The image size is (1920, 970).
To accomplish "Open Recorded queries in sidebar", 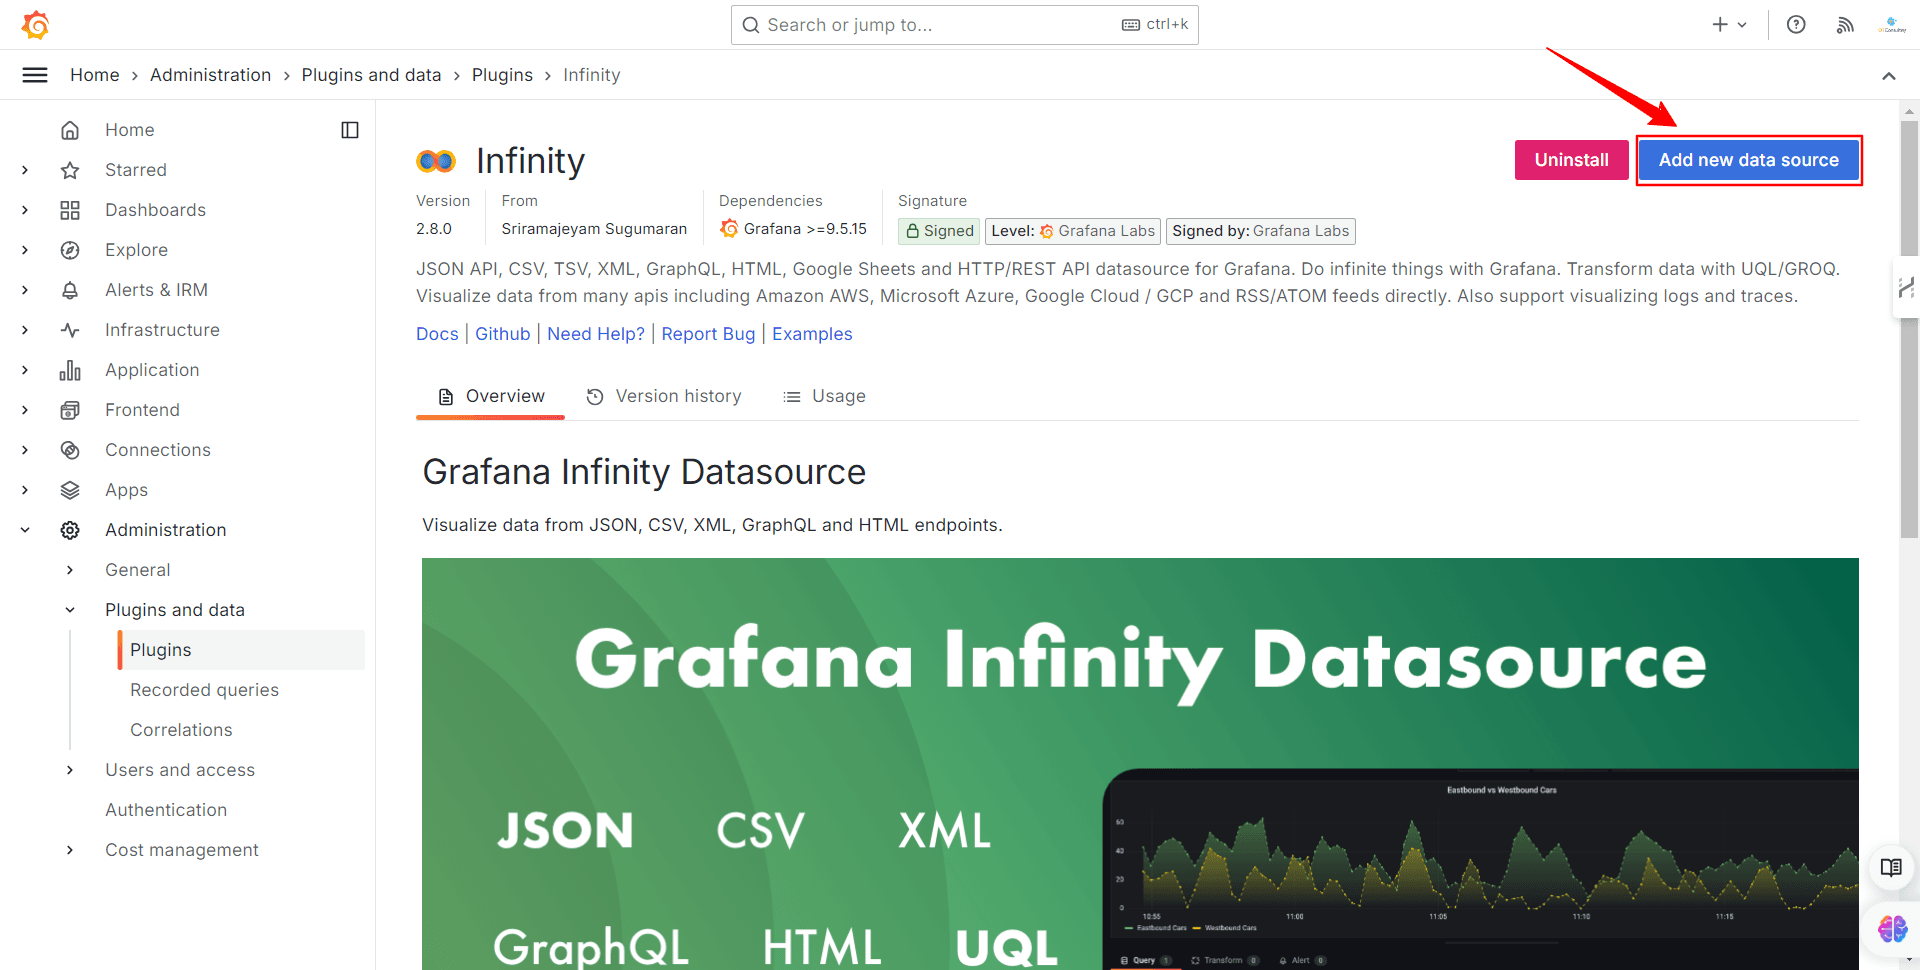I will (204, 690).
